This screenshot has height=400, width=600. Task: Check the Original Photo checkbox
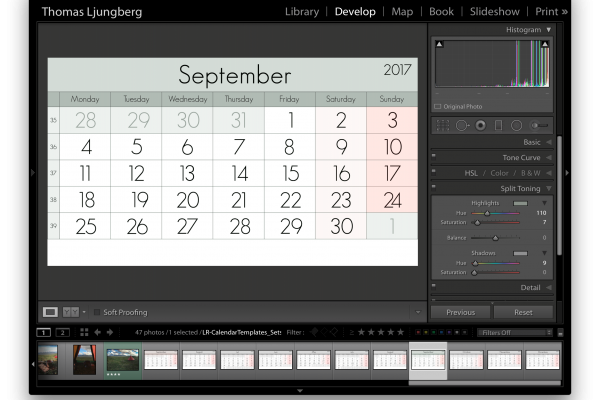[x=437, y=106]
